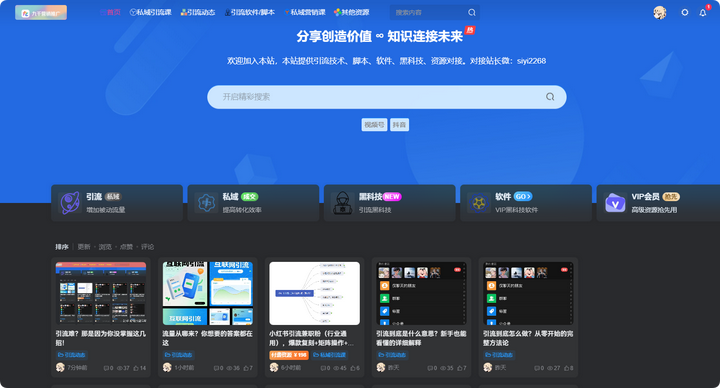Open thumbnail of 引流难？那是因为你没掌握这几招 post
This screenshot has width=720, height=388.
coord(101,293)
